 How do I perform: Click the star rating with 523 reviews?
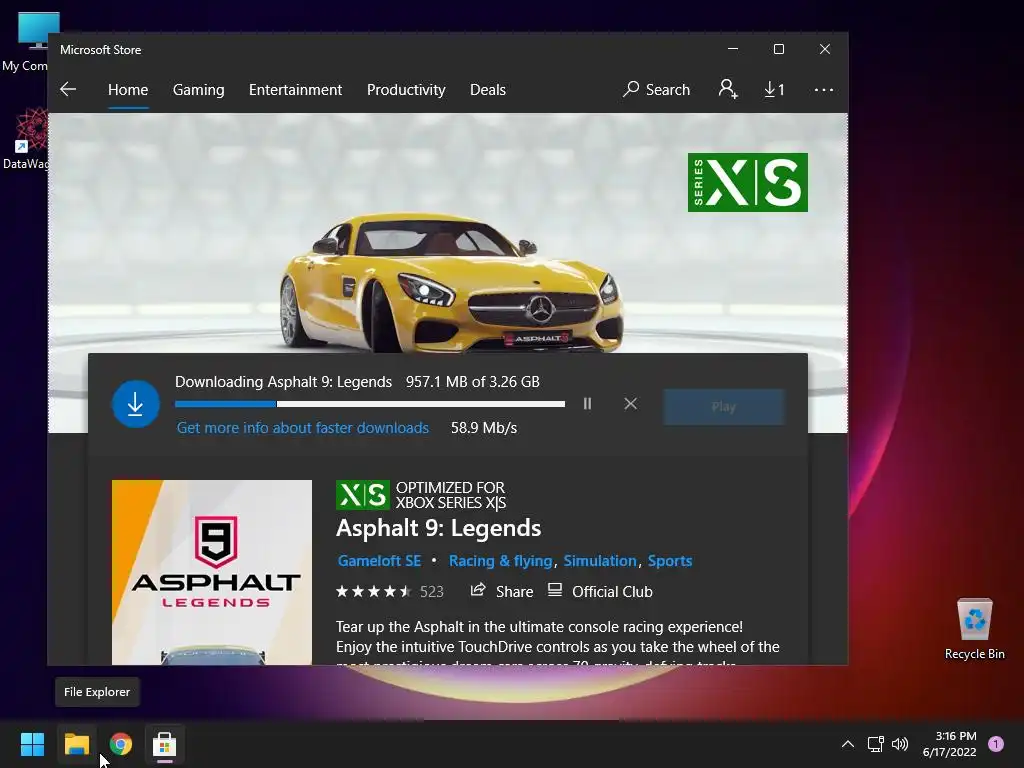(x=390, y=592)
